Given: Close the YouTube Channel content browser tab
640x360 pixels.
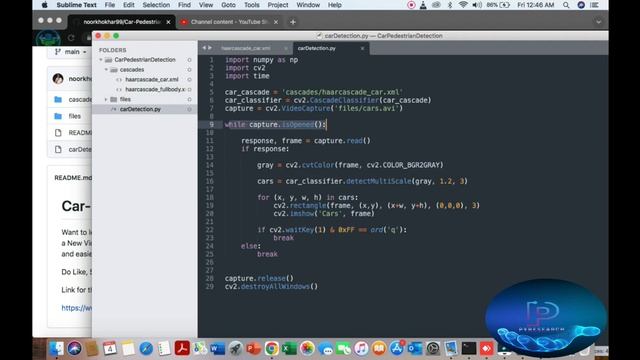Looking at the screenshot, I should pyautogui.click(x=276, y=22).
